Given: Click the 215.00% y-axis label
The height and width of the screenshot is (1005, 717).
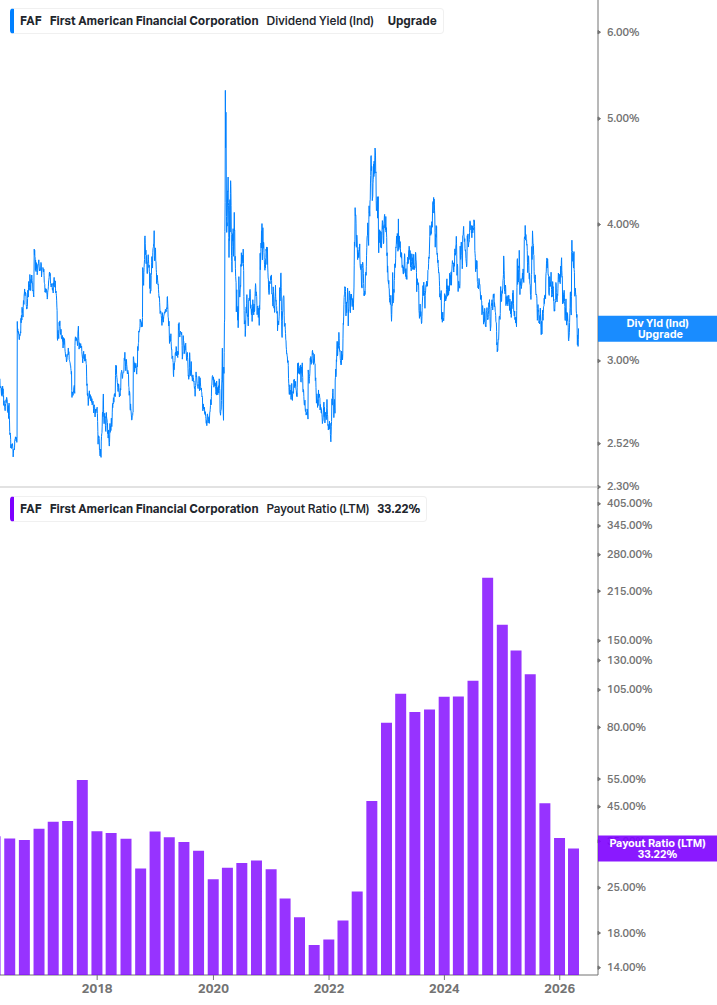Looking at the screenshot, I should point(629,592).
